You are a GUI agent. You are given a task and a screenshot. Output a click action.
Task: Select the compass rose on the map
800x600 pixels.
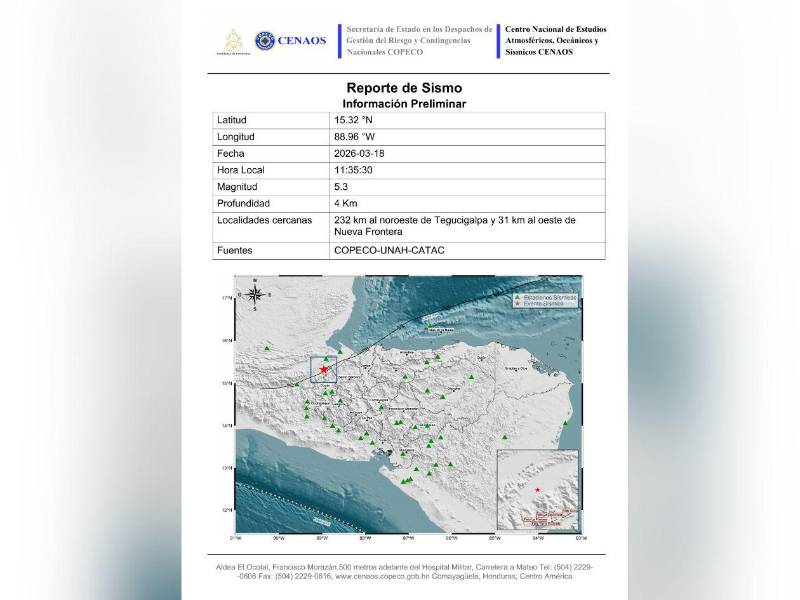pos(253,295)
